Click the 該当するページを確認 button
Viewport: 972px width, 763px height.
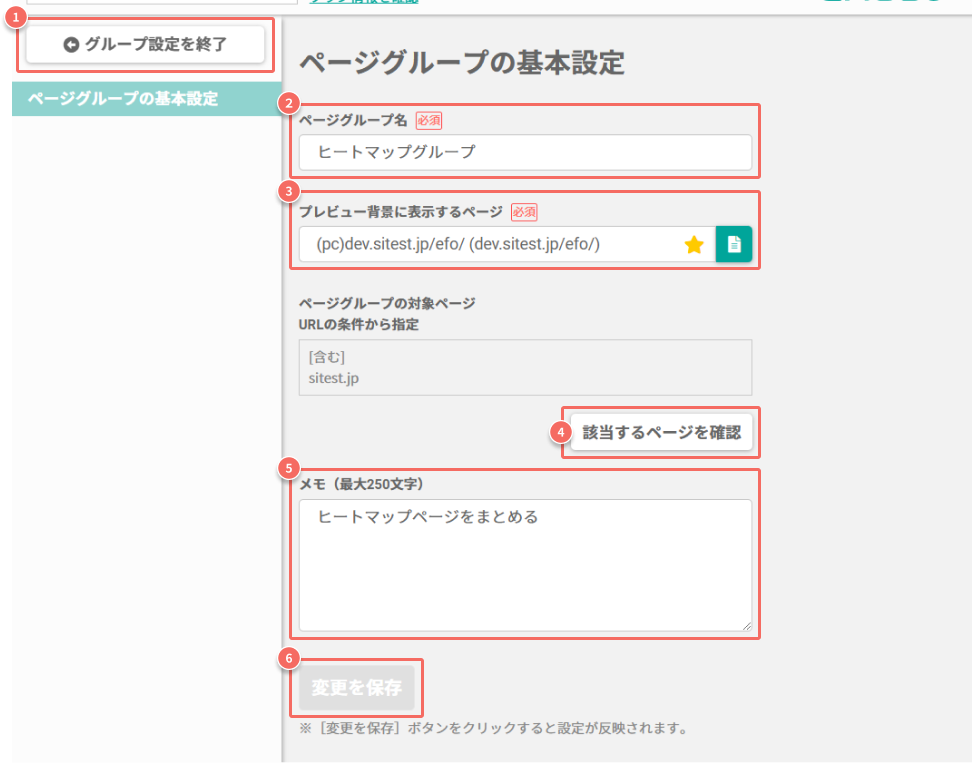click(661, 432)
